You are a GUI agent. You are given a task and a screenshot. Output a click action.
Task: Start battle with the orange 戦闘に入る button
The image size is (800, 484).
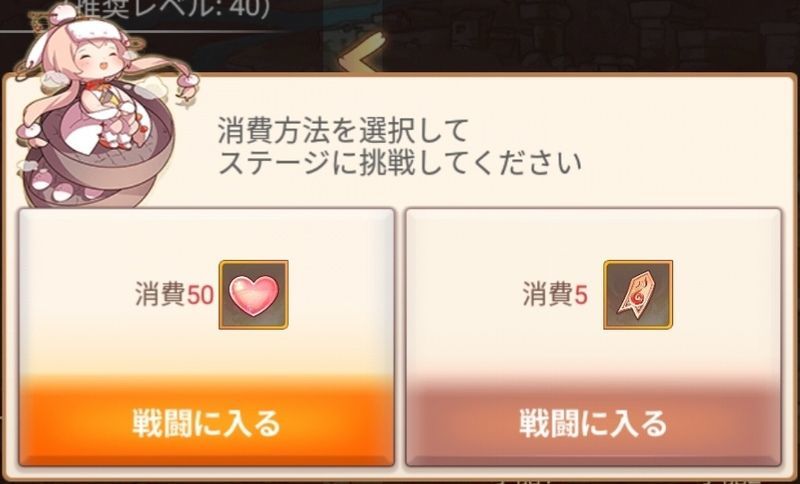[x=207, y=422]
